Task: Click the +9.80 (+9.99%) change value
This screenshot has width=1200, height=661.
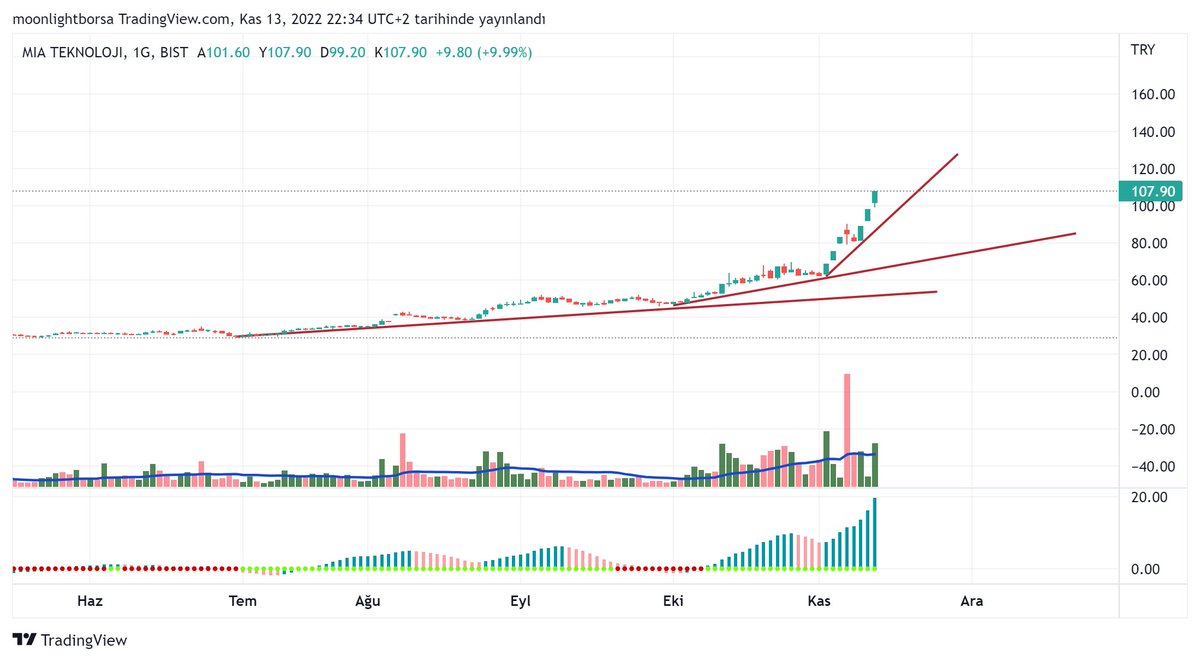Action: pyautogui.click(x=484, y=52)
